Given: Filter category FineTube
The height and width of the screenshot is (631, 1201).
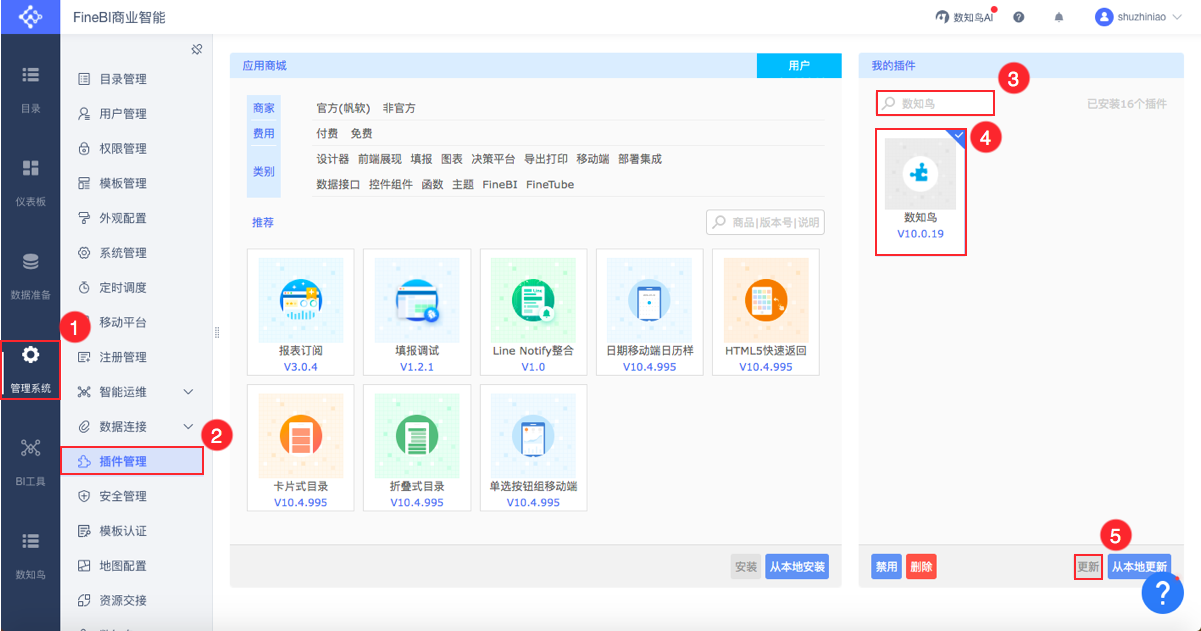Looking at the screenshot, I should pos(550,184).
